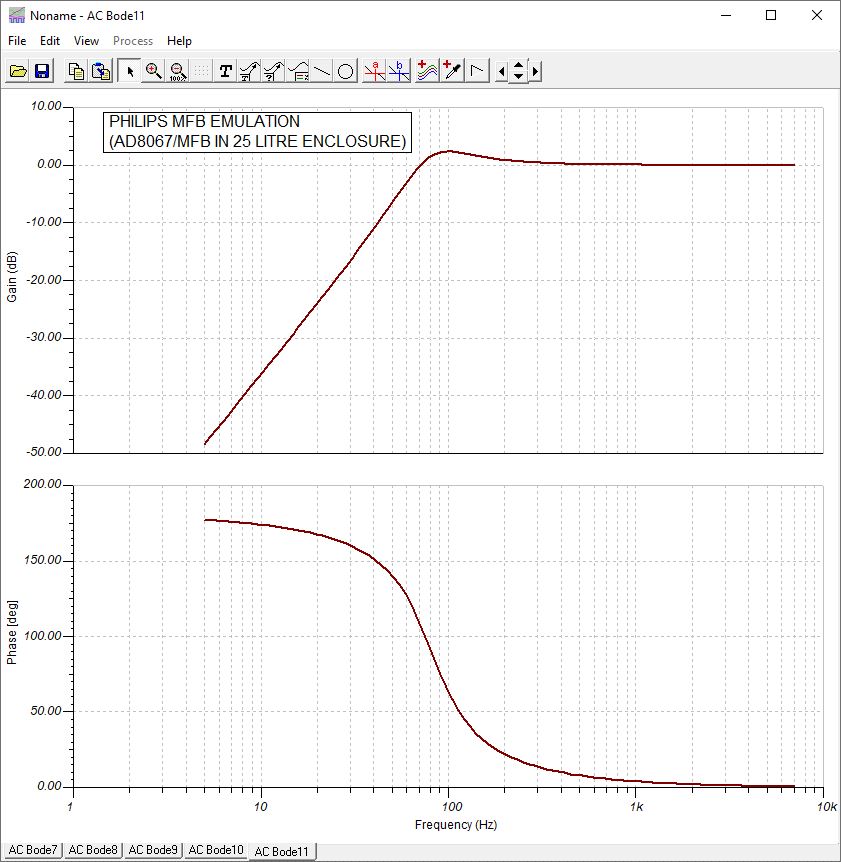
Task: Select the Line drawing tool
Action: tap(322, 71)
